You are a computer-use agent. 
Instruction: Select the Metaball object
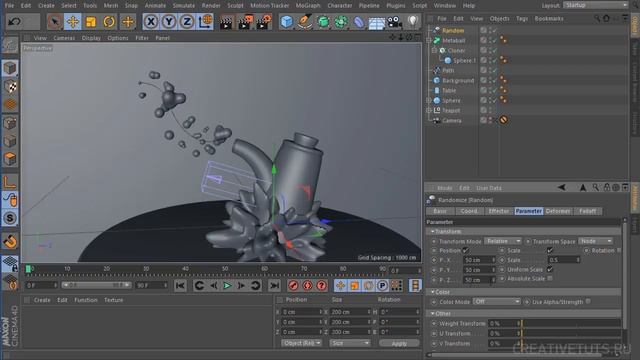[454, 40]
